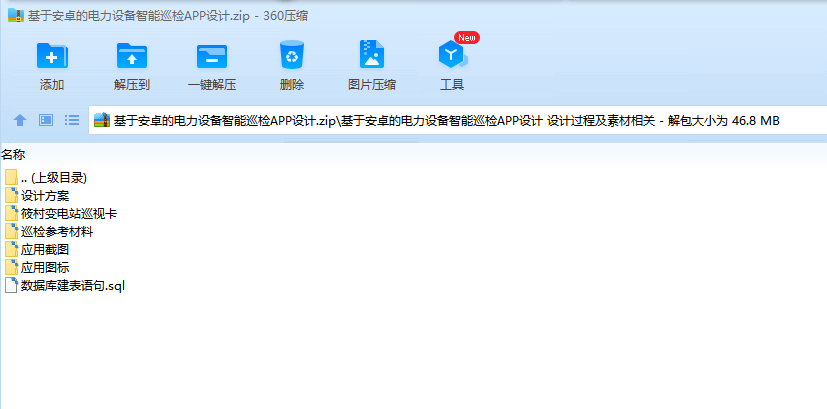
Task: Click the 删除 label text
Action: (292, 85)
